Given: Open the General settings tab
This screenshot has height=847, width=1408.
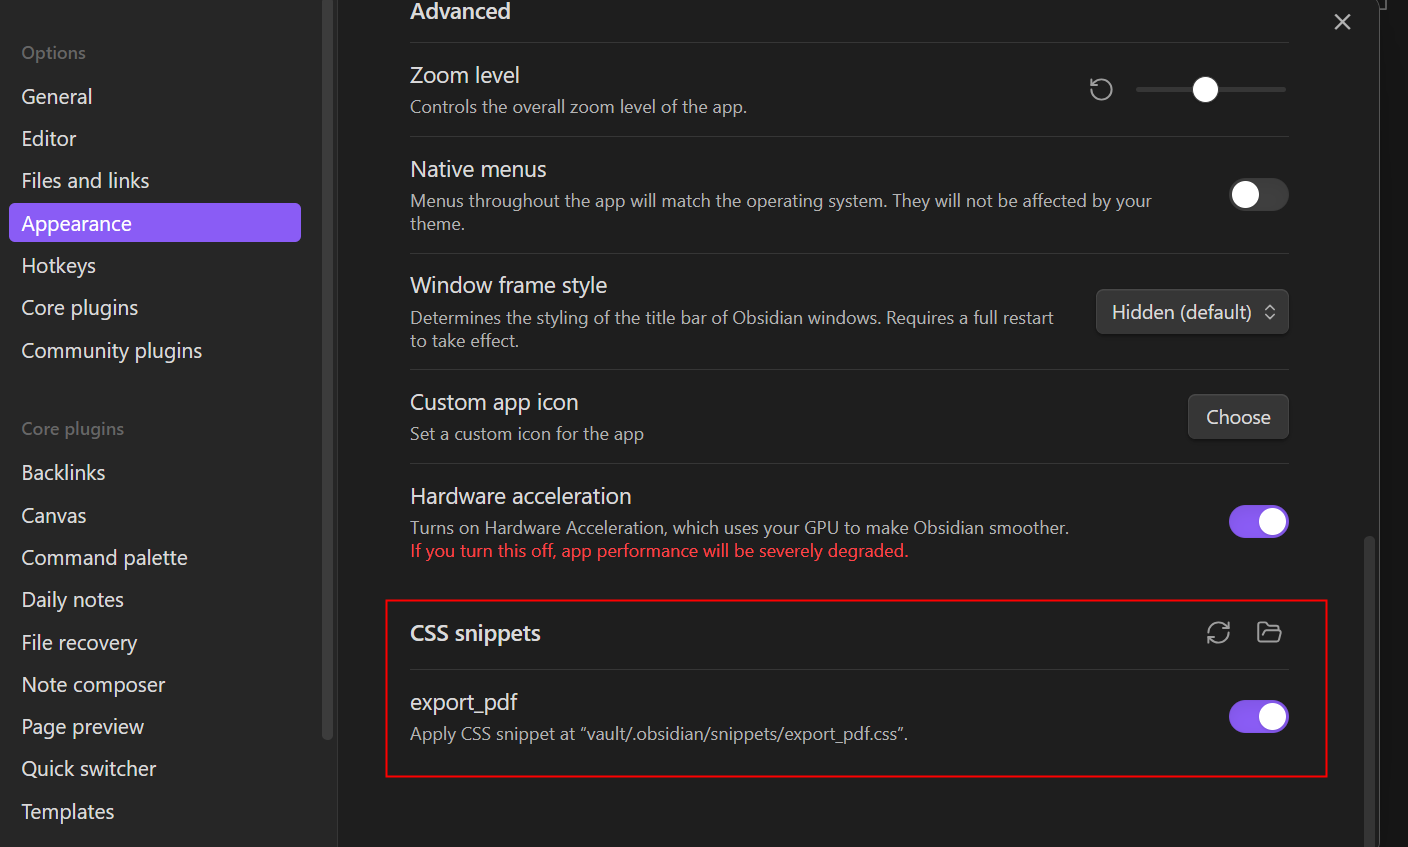Looking at the screenshot, I should coord(57,97).
